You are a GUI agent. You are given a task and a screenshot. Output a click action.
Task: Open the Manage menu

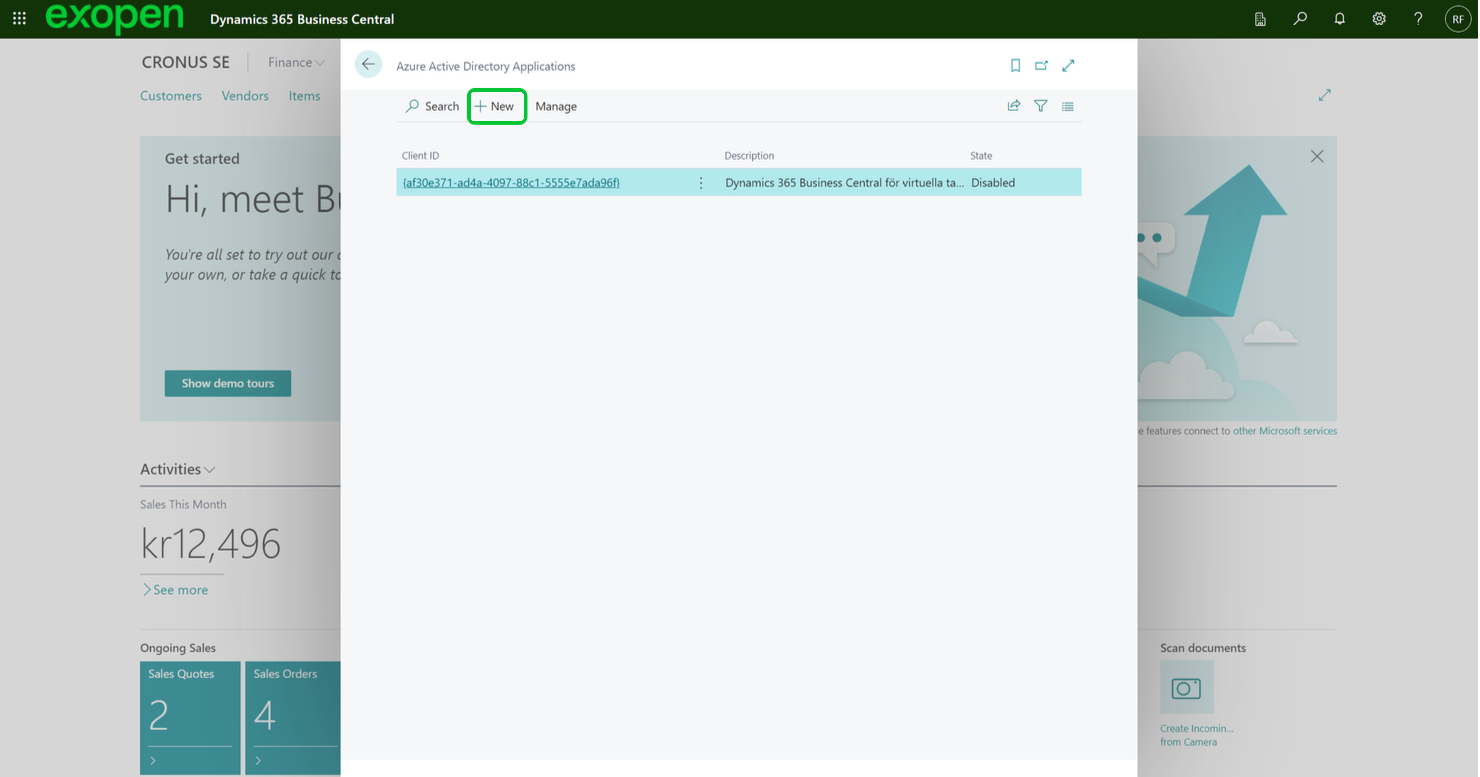[x=556, y=107]
